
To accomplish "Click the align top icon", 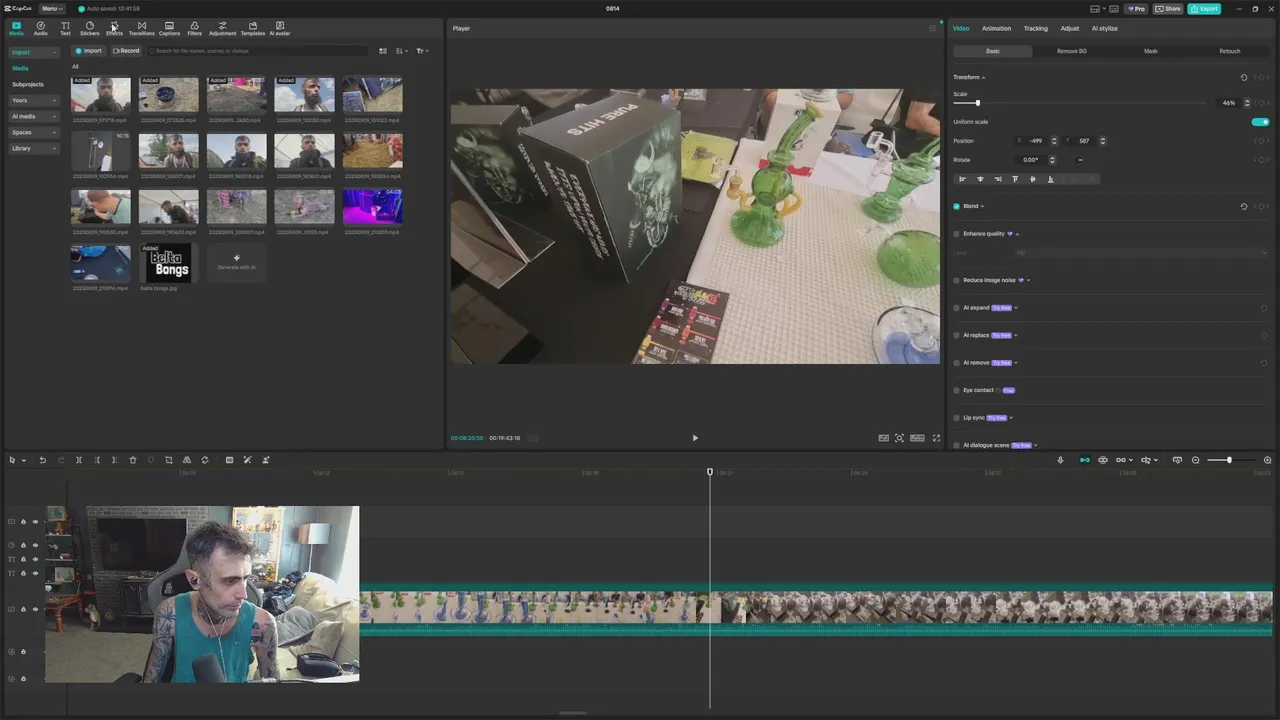I will pos(1015,179).
